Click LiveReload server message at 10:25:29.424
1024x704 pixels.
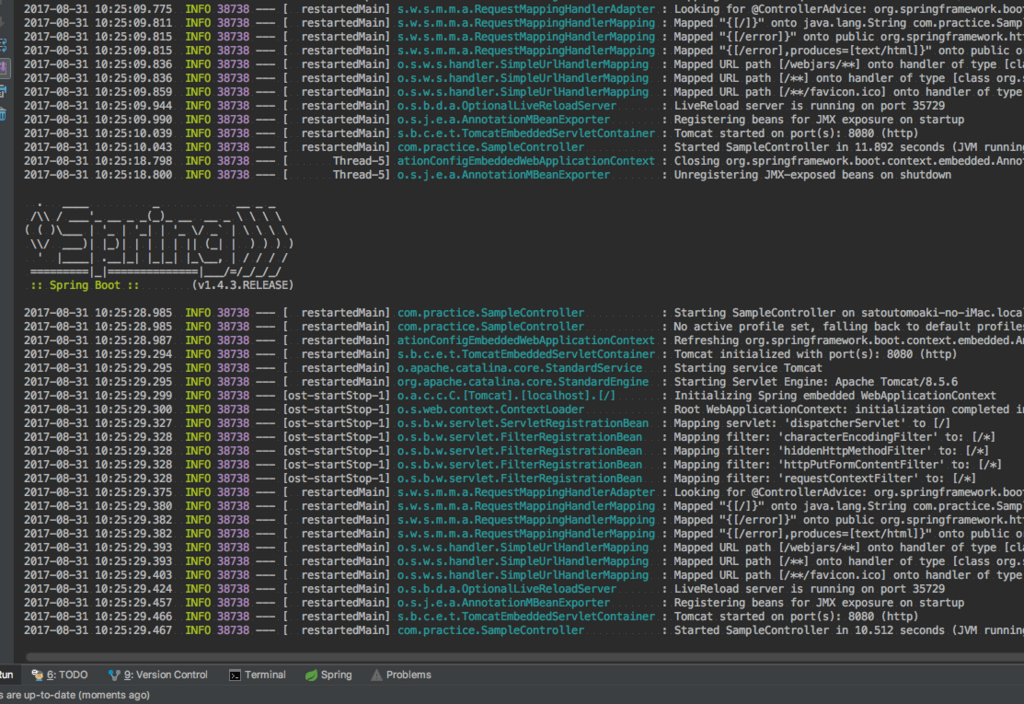(x=809, y=588)
